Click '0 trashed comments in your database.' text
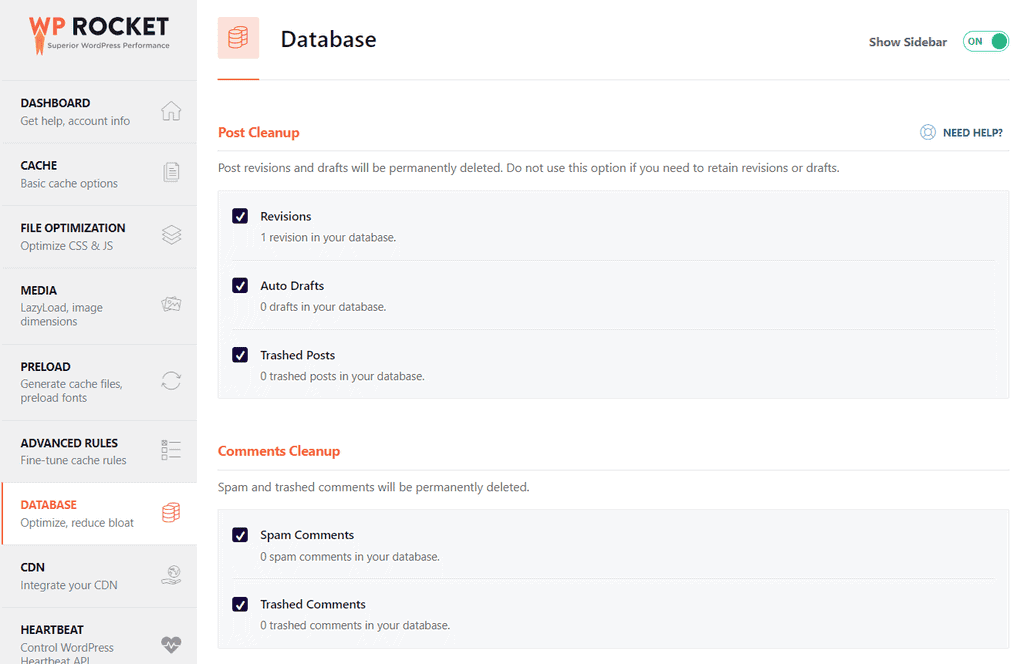The height and width of the screenshot is (664, 1024). [x=355, y=625]
